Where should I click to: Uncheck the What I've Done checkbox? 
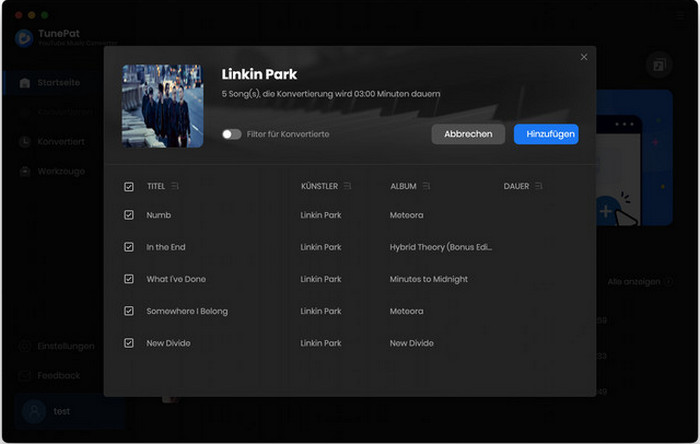[x=129, y=279]
